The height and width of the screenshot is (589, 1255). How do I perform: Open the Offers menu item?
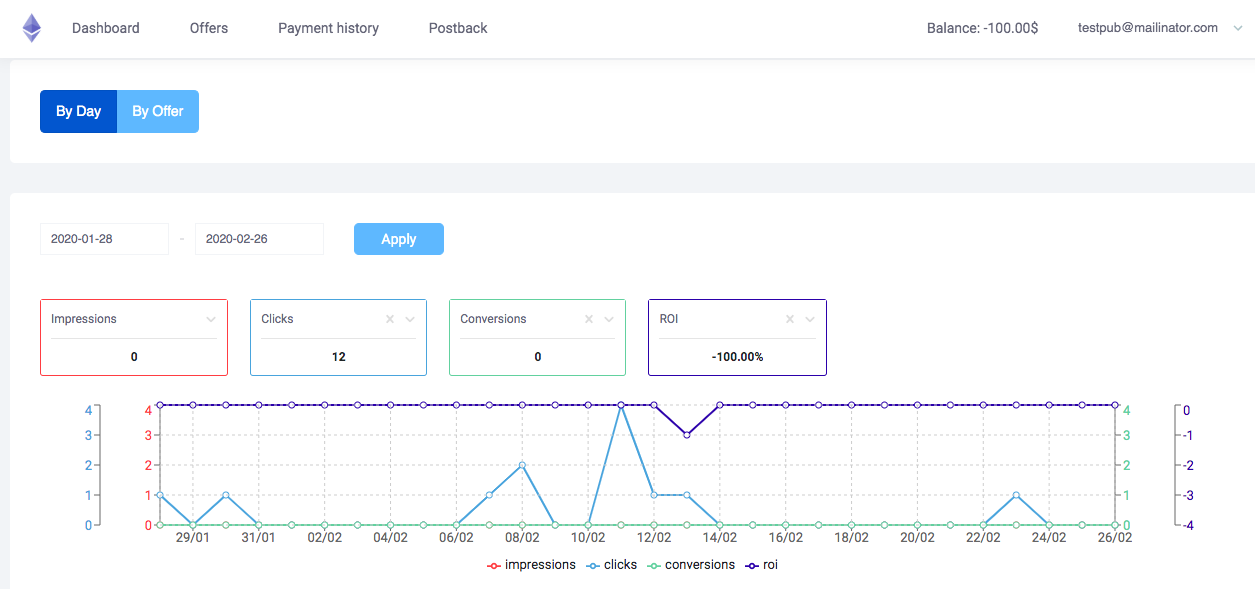[x=209, y=28]
